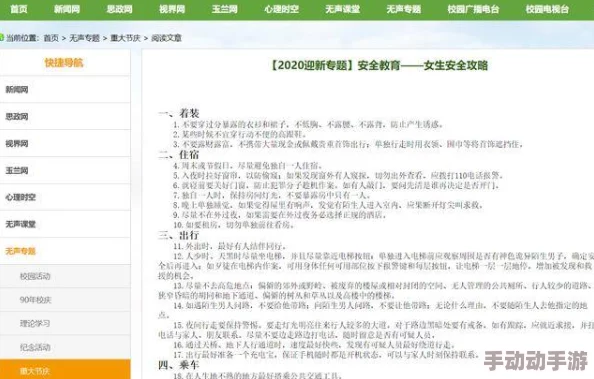
Task: Click the 重大节庆 breadcrumb link
Action: tap(125, 38)
